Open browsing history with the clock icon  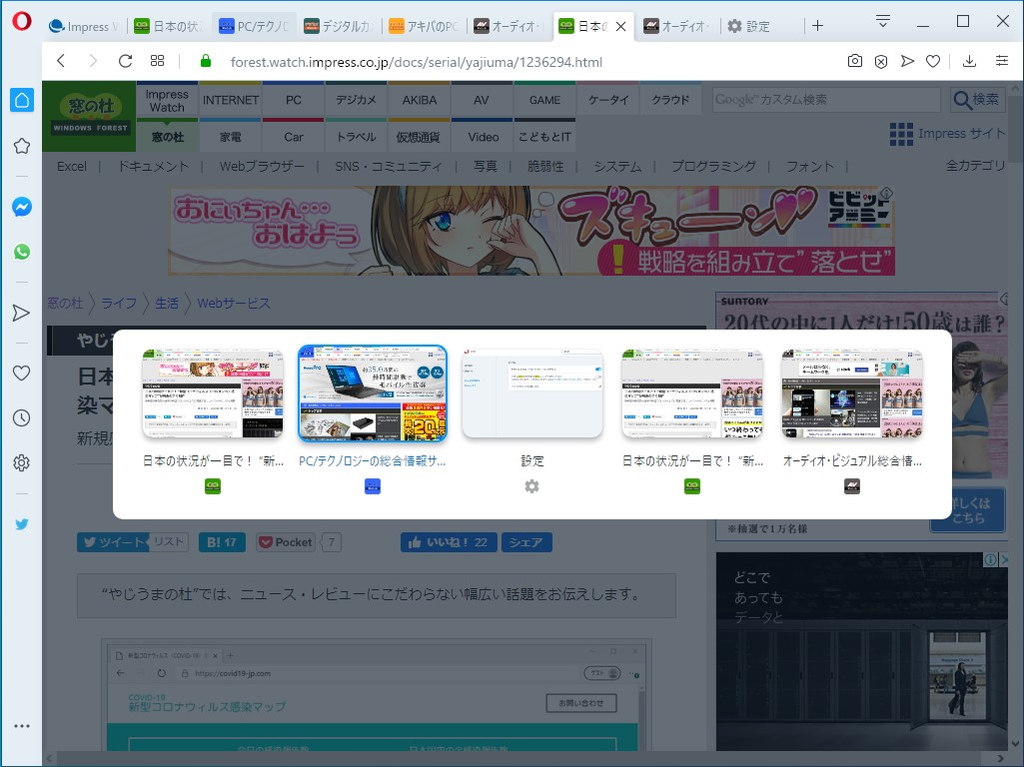tap(21, 417)
